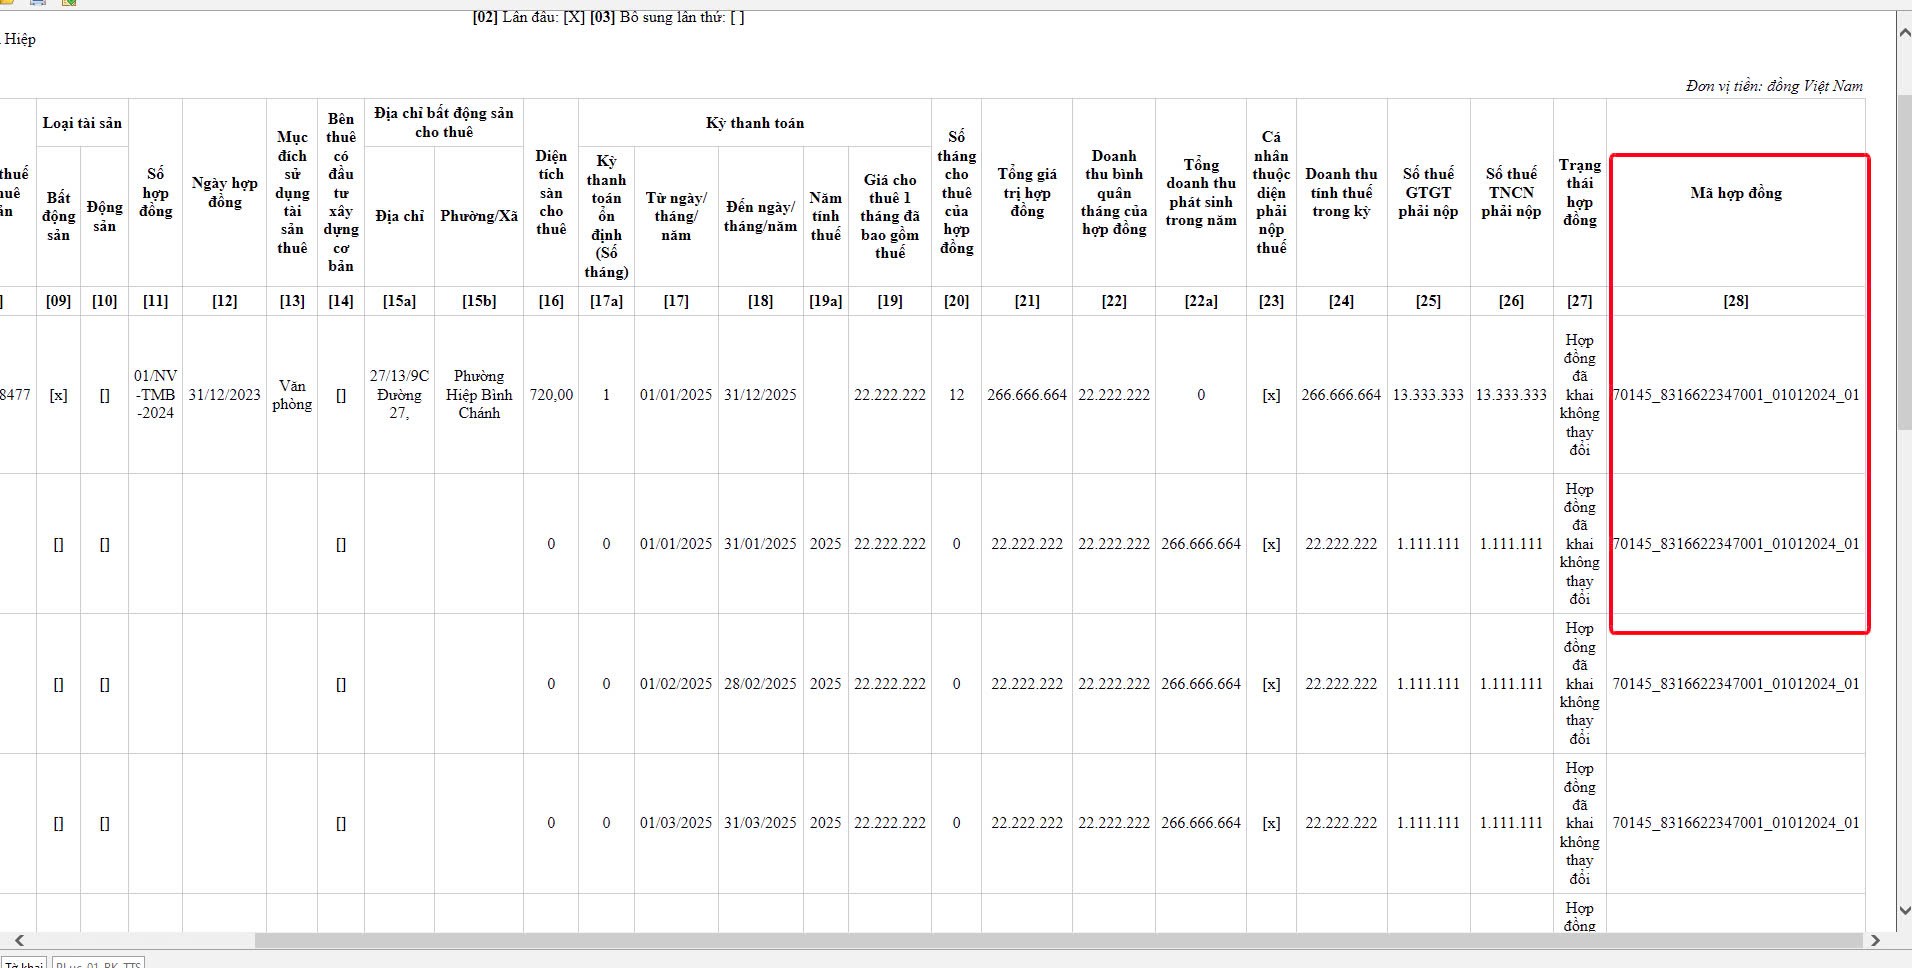Screen dimensions: 1912x968
Task: Select contract code cell in row ending 31/03/2025
Action: 1736,823
